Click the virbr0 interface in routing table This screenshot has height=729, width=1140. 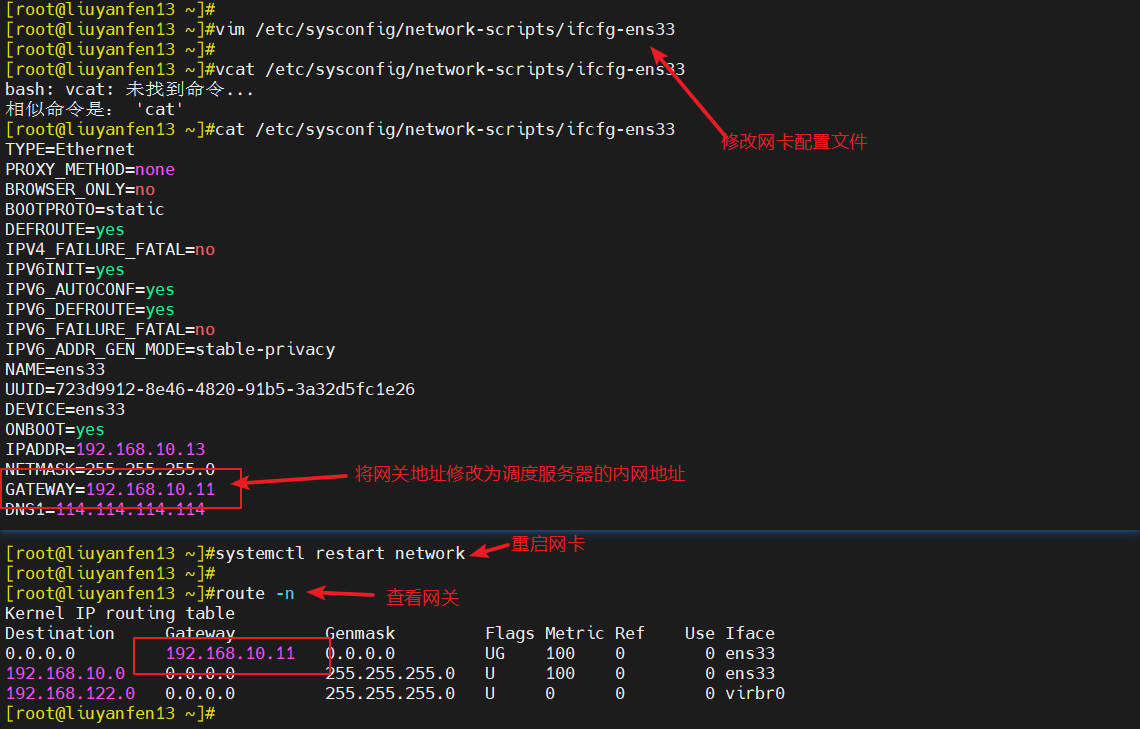click(x=755, y=693)
